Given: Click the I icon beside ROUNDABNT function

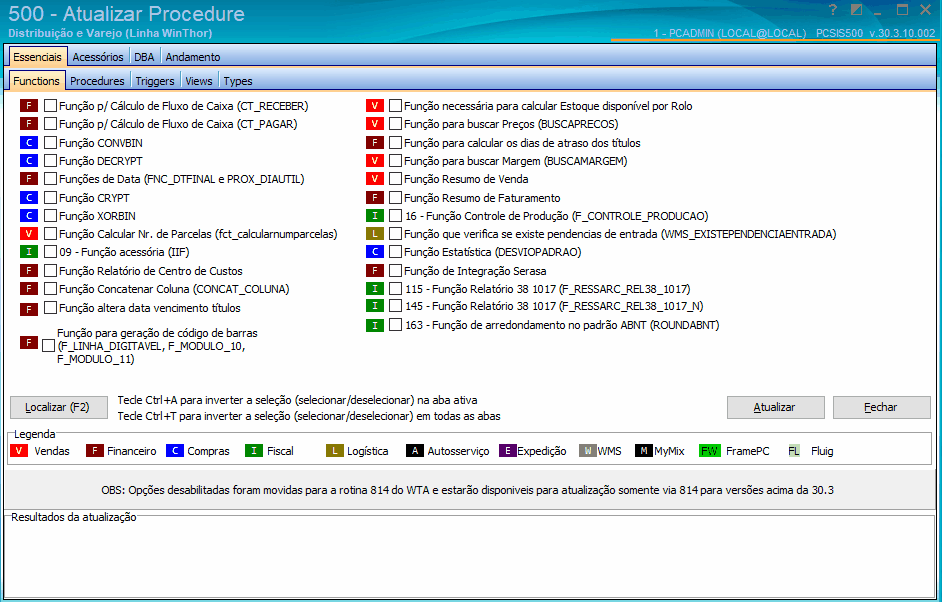Looking at the screenshot, I should [375, 325].
